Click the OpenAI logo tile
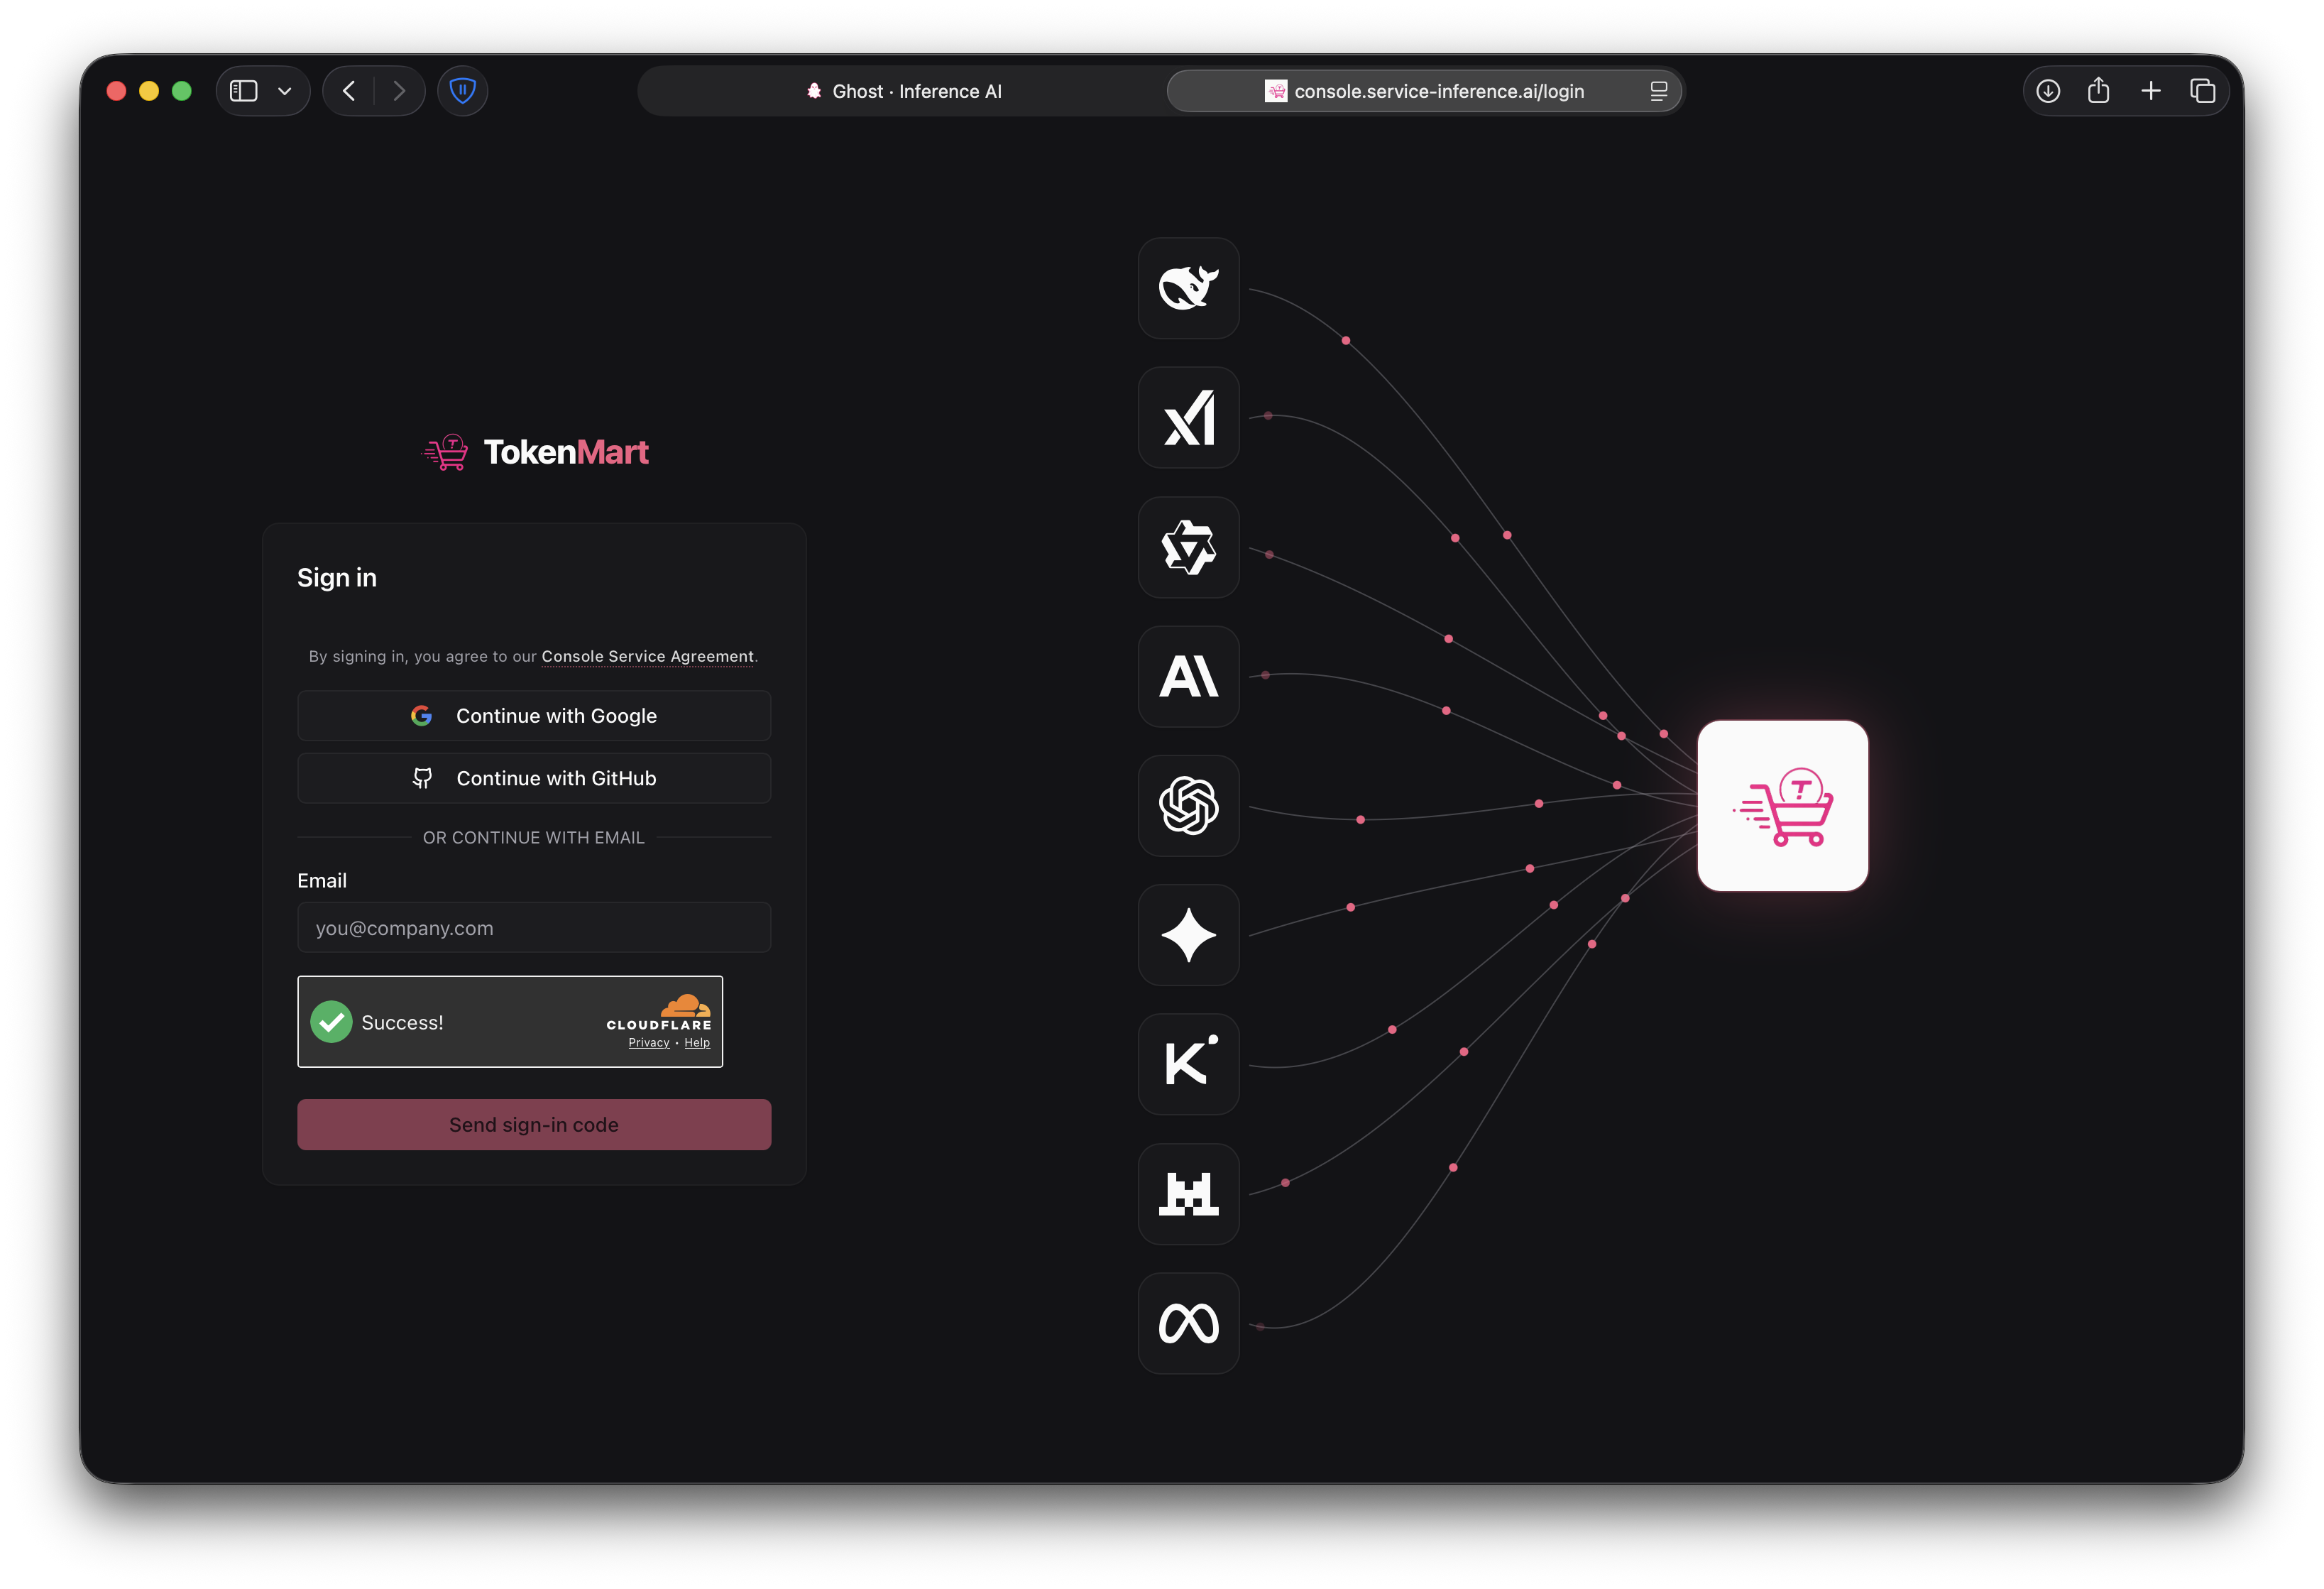2324x1589 pixels. click(x=1188, y=806)
